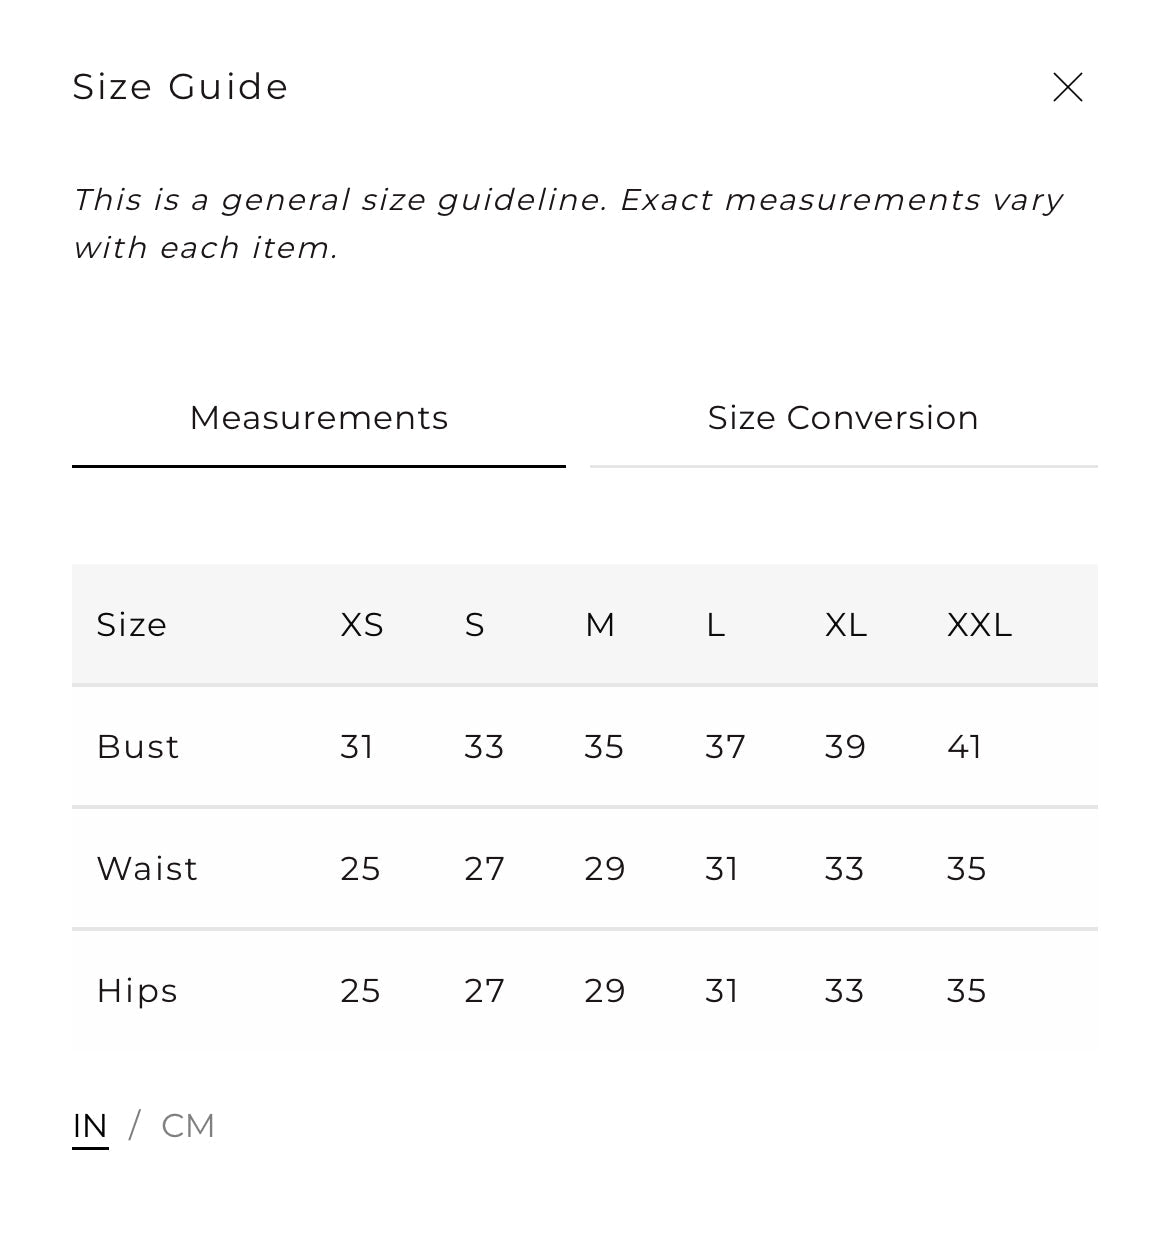
Task: Click the Hips value 35 for XXL
Action: (966, 991)
